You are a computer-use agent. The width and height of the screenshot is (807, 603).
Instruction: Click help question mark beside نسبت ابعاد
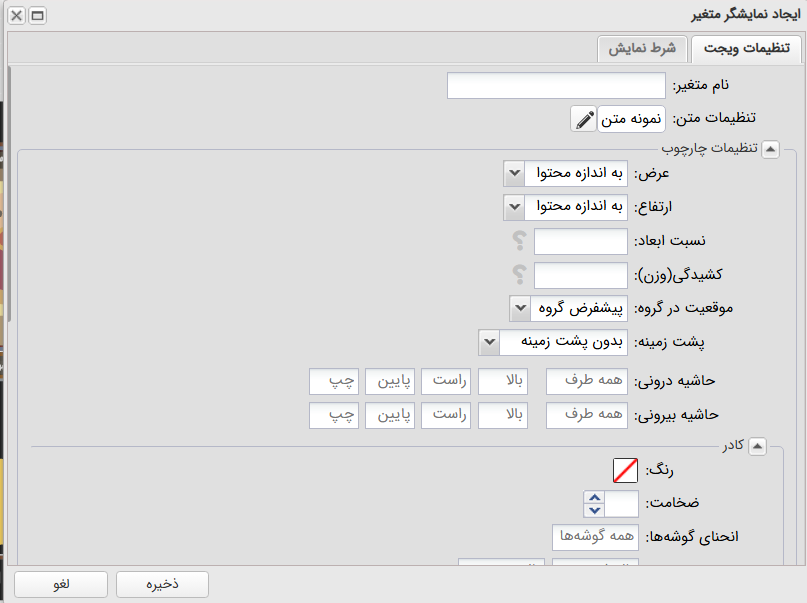(x=519, y=241)
